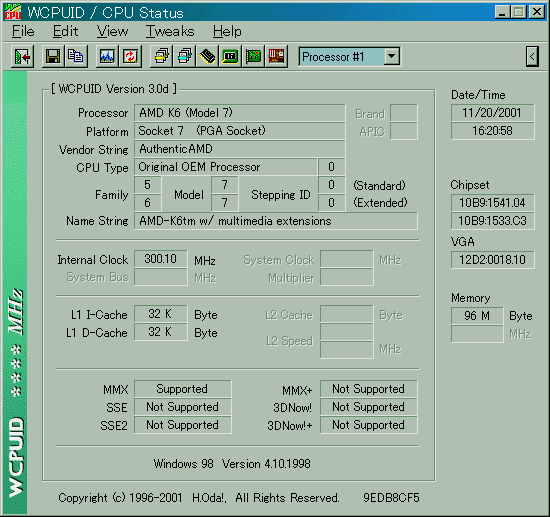The image size is (550, 517).
Task: Maximize the WCPUID window
Action: point(519,13)
